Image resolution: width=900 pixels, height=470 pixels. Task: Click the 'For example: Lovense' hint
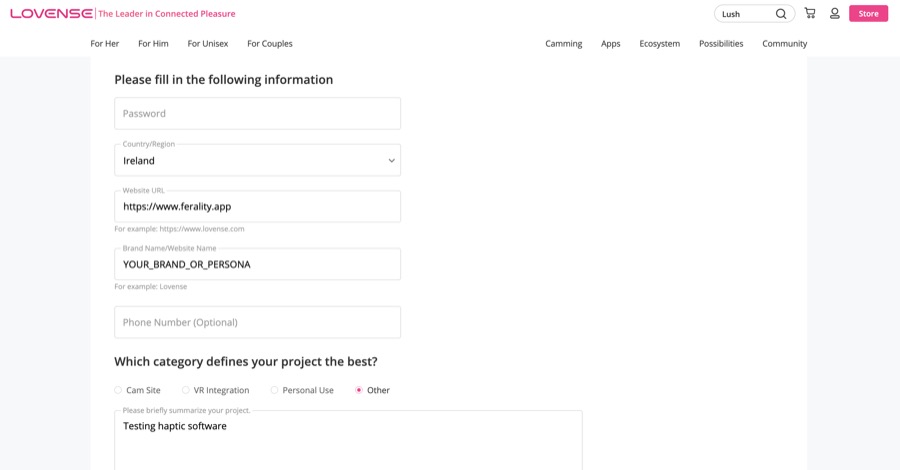pyautogui.click(x=150, y=287)
